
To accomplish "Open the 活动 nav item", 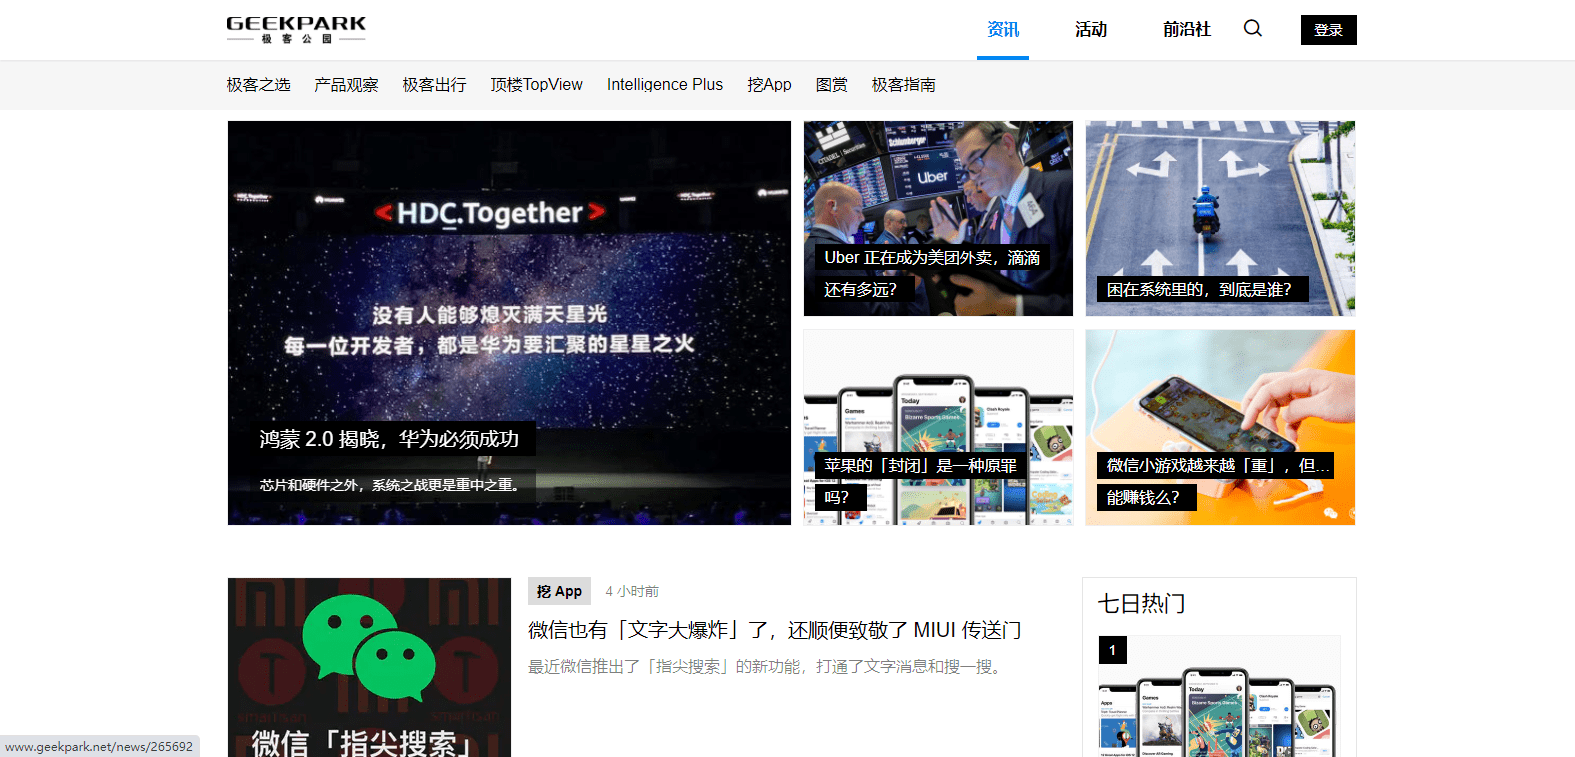I will pyautogui.click(x=1091, y=30).
